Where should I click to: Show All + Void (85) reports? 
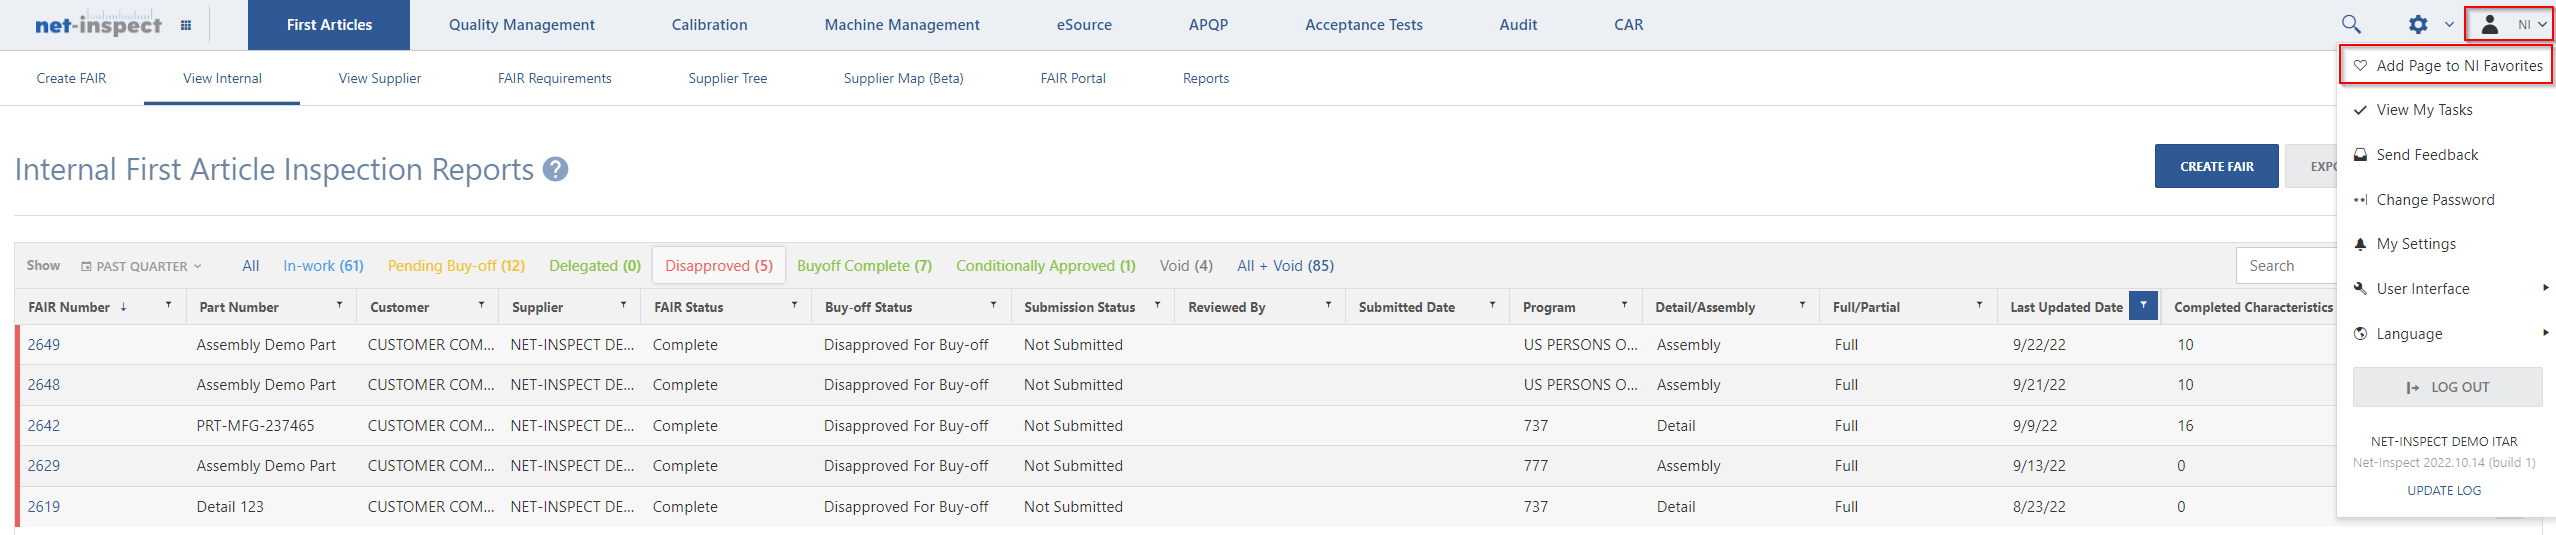[1285, 266]
